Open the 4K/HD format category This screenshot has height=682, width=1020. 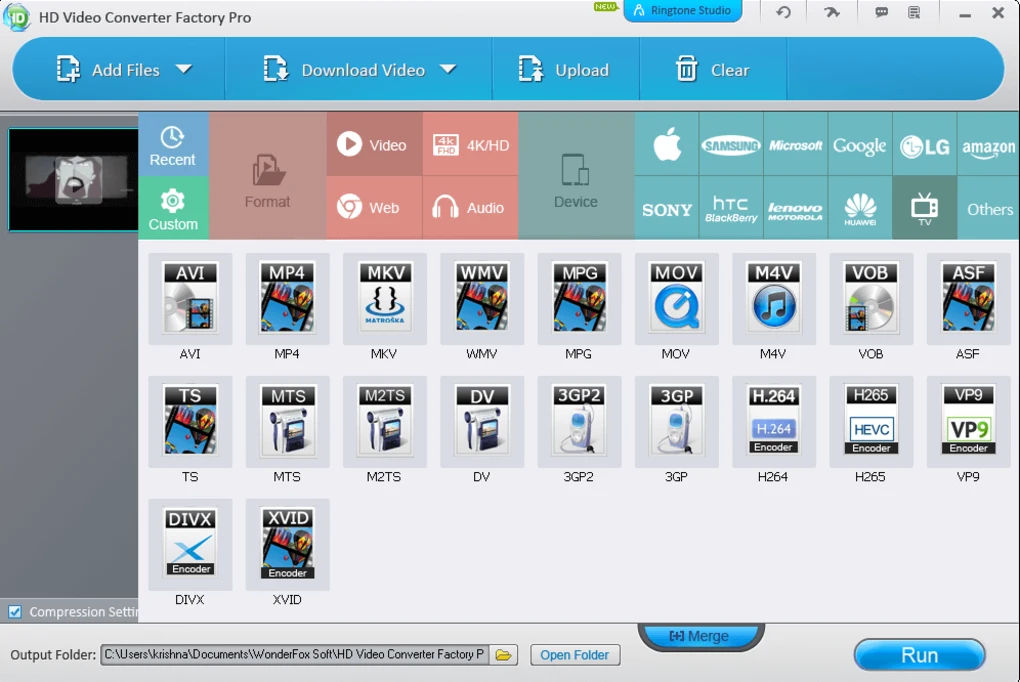(470, 145)
